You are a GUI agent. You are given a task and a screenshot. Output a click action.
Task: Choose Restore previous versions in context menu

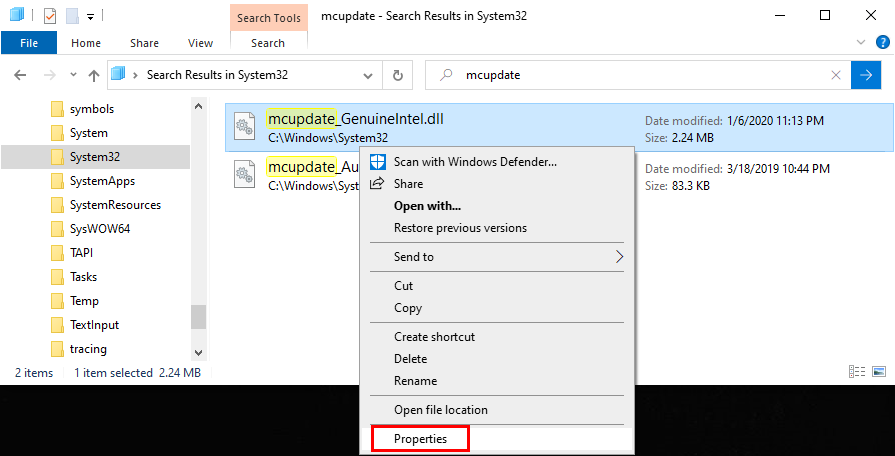click(497, 228)
